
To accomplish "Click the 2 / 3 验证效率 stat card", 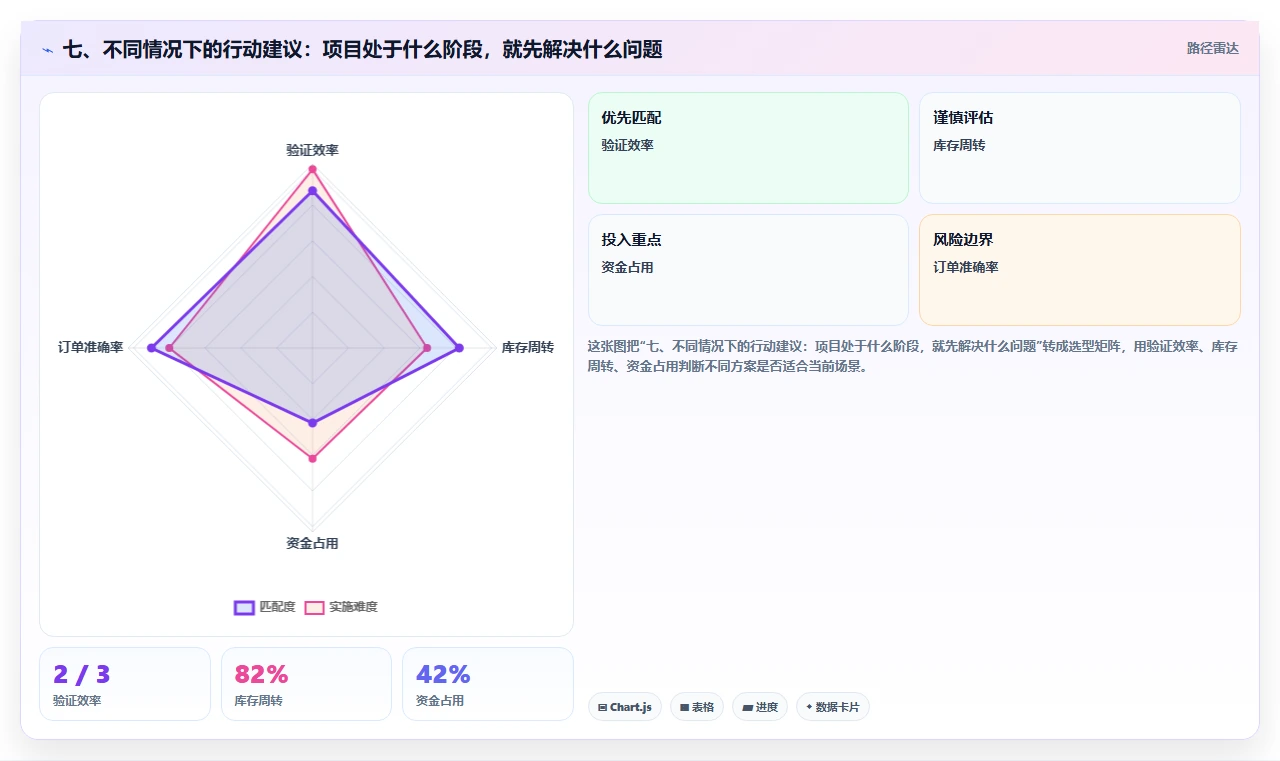I will [125, 684].
